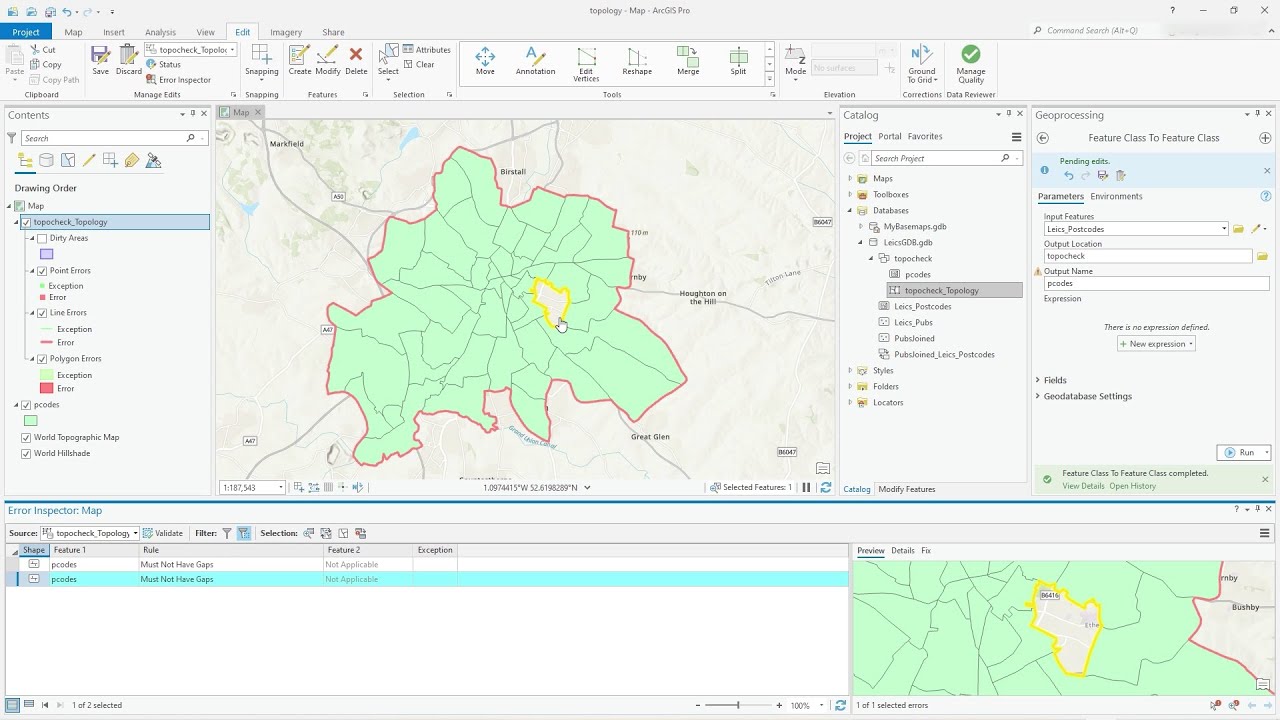Image resolution: width=1280 pixels, height=720 pixels.
Task: Click the Ground To Grid button
Action: tap(921, 64)
